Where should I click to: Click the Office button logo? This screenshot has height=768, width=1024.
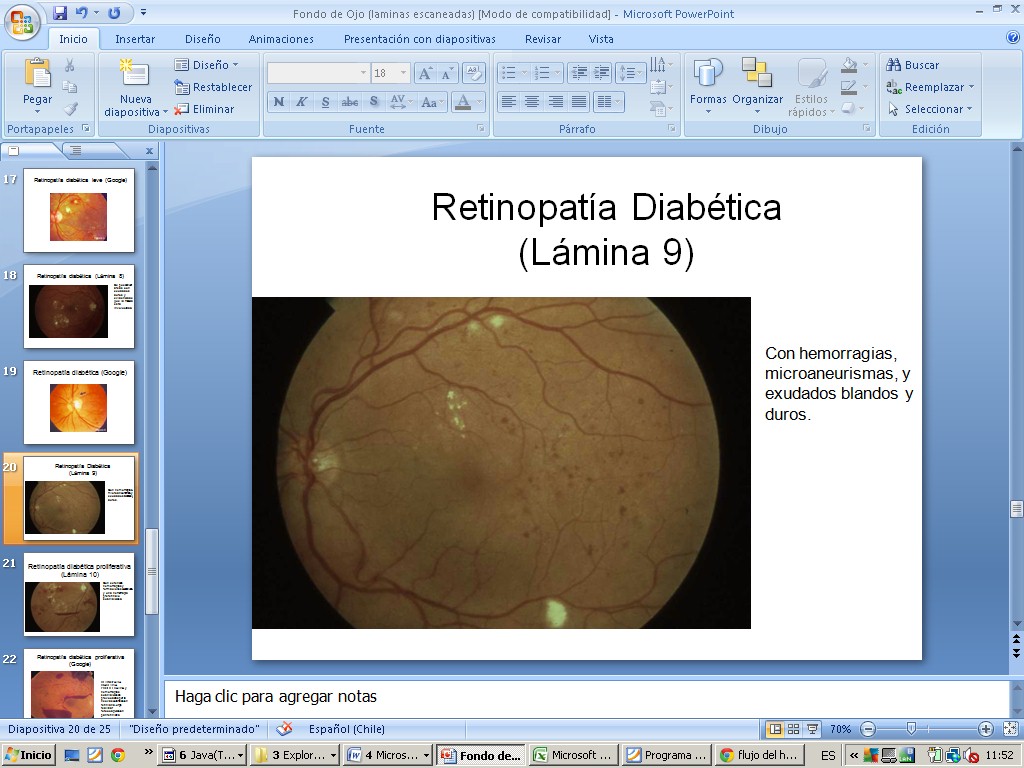click(x=22, y=20)
